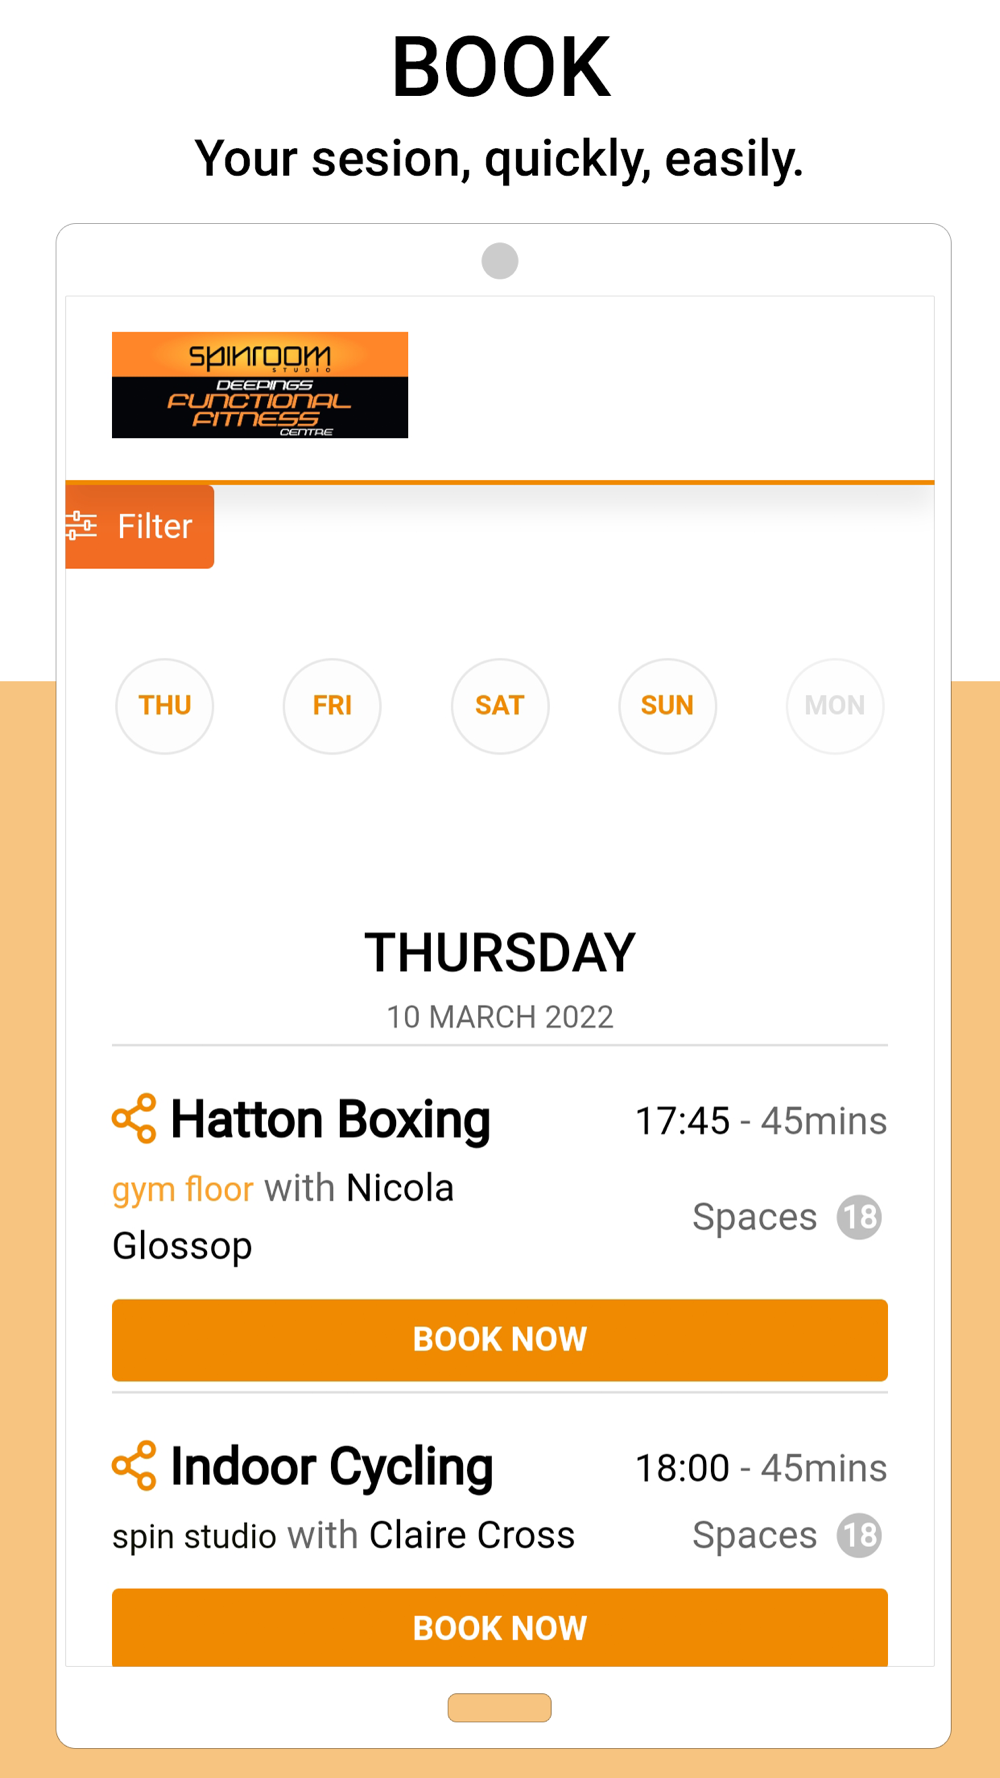
Task: Select the THU day tab
Action: click(x=165, y=706)
